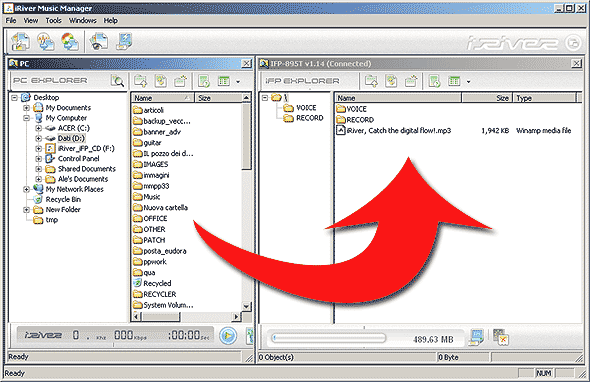Click the delete/format device icon at bottom right
The width and height of the screenshot is (590, 382).
coord(500,337)
